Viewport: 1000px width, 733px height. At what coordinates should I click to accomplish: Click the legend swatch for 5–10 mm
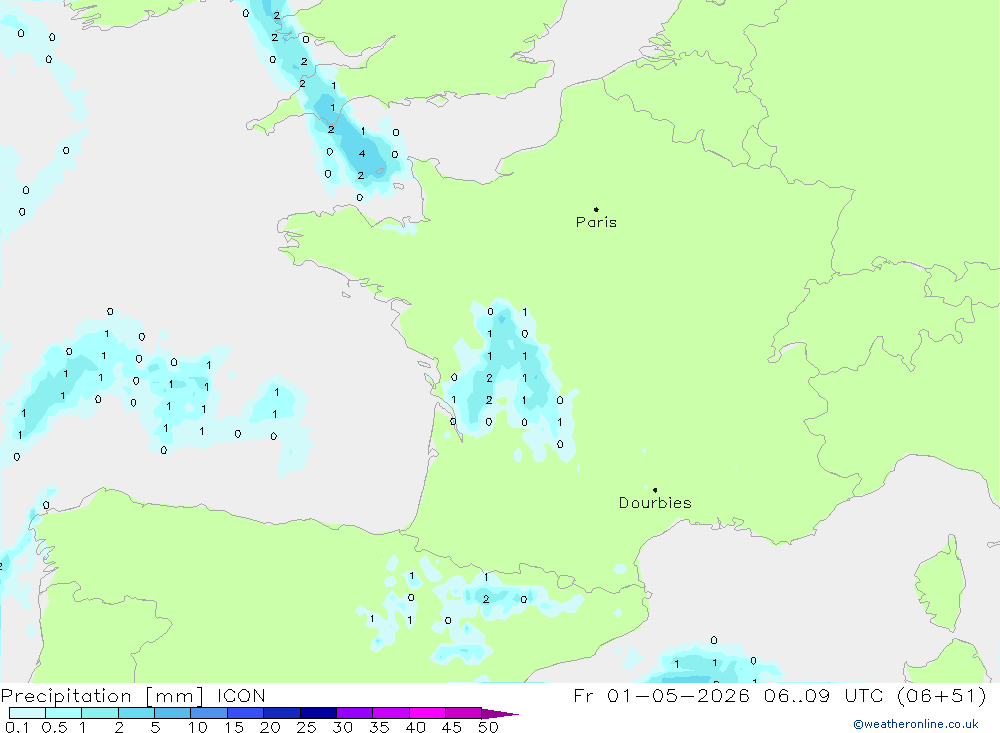pos(173,713)
